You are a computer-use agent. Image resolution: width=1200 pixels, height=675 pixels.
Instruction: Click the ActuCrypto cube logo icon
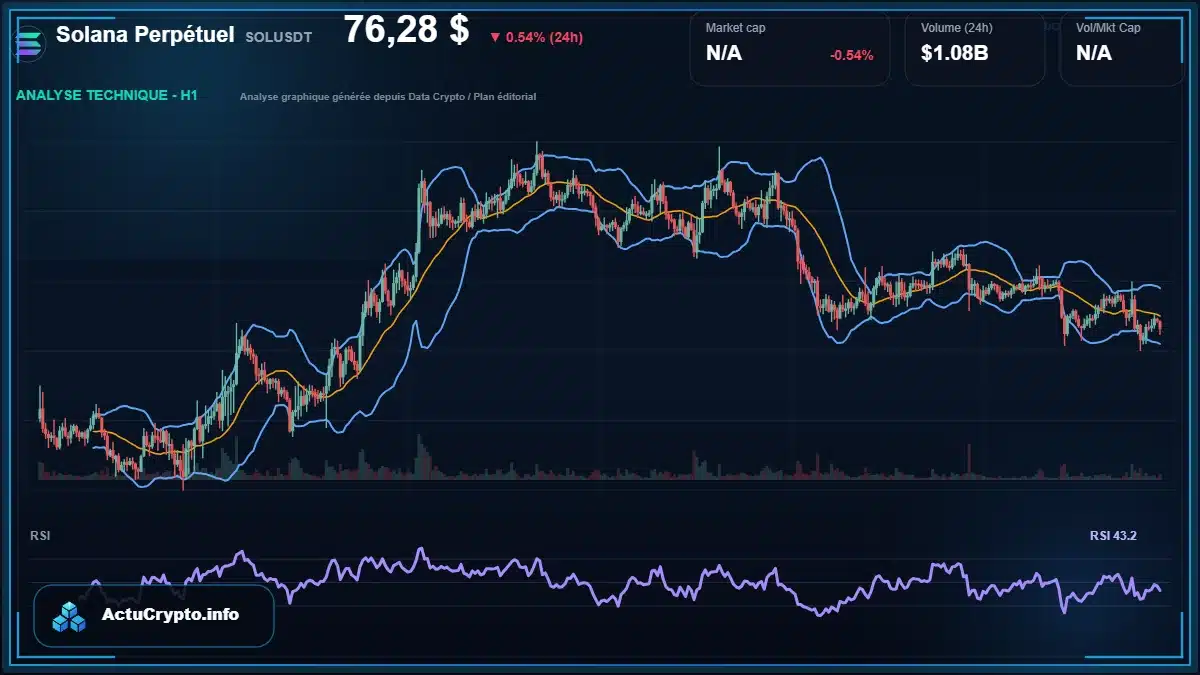tap(70, 617)
